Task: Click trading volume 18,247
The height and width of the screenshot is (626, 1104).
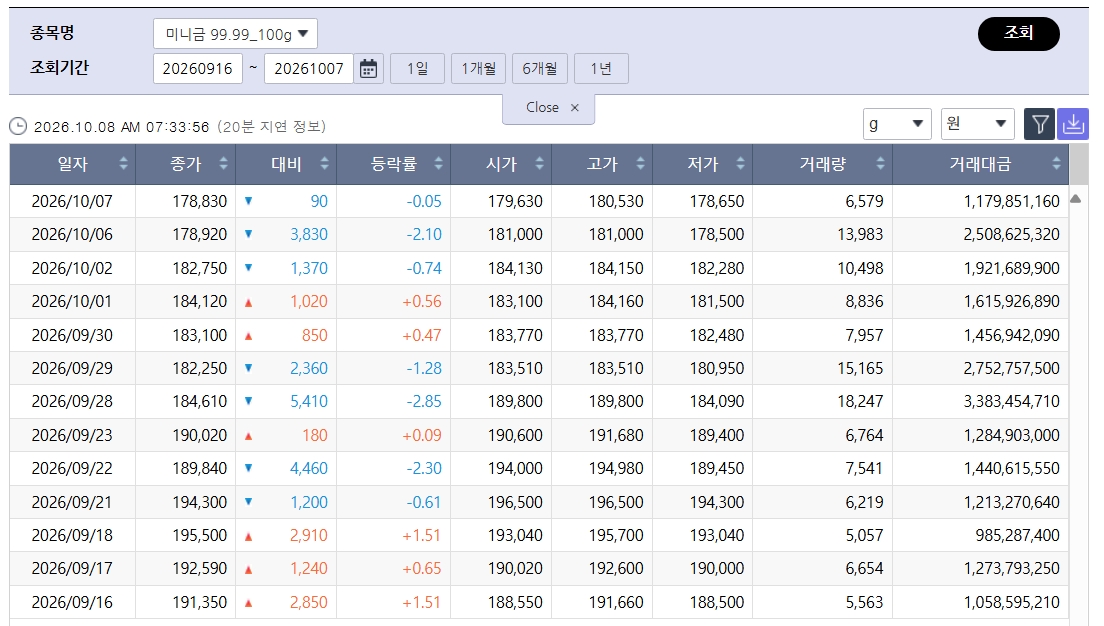Action: point(860,401)
